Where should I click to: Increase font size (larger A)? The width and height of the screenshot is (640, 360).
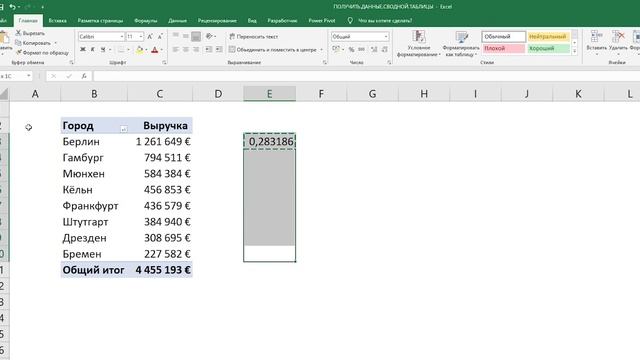(150, 37)
